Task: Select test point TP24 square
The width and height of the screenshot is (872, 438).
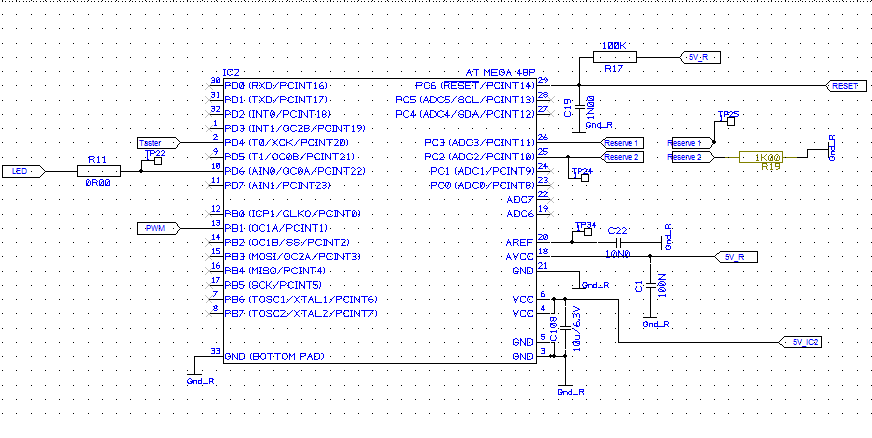Action: coord(584,178)
